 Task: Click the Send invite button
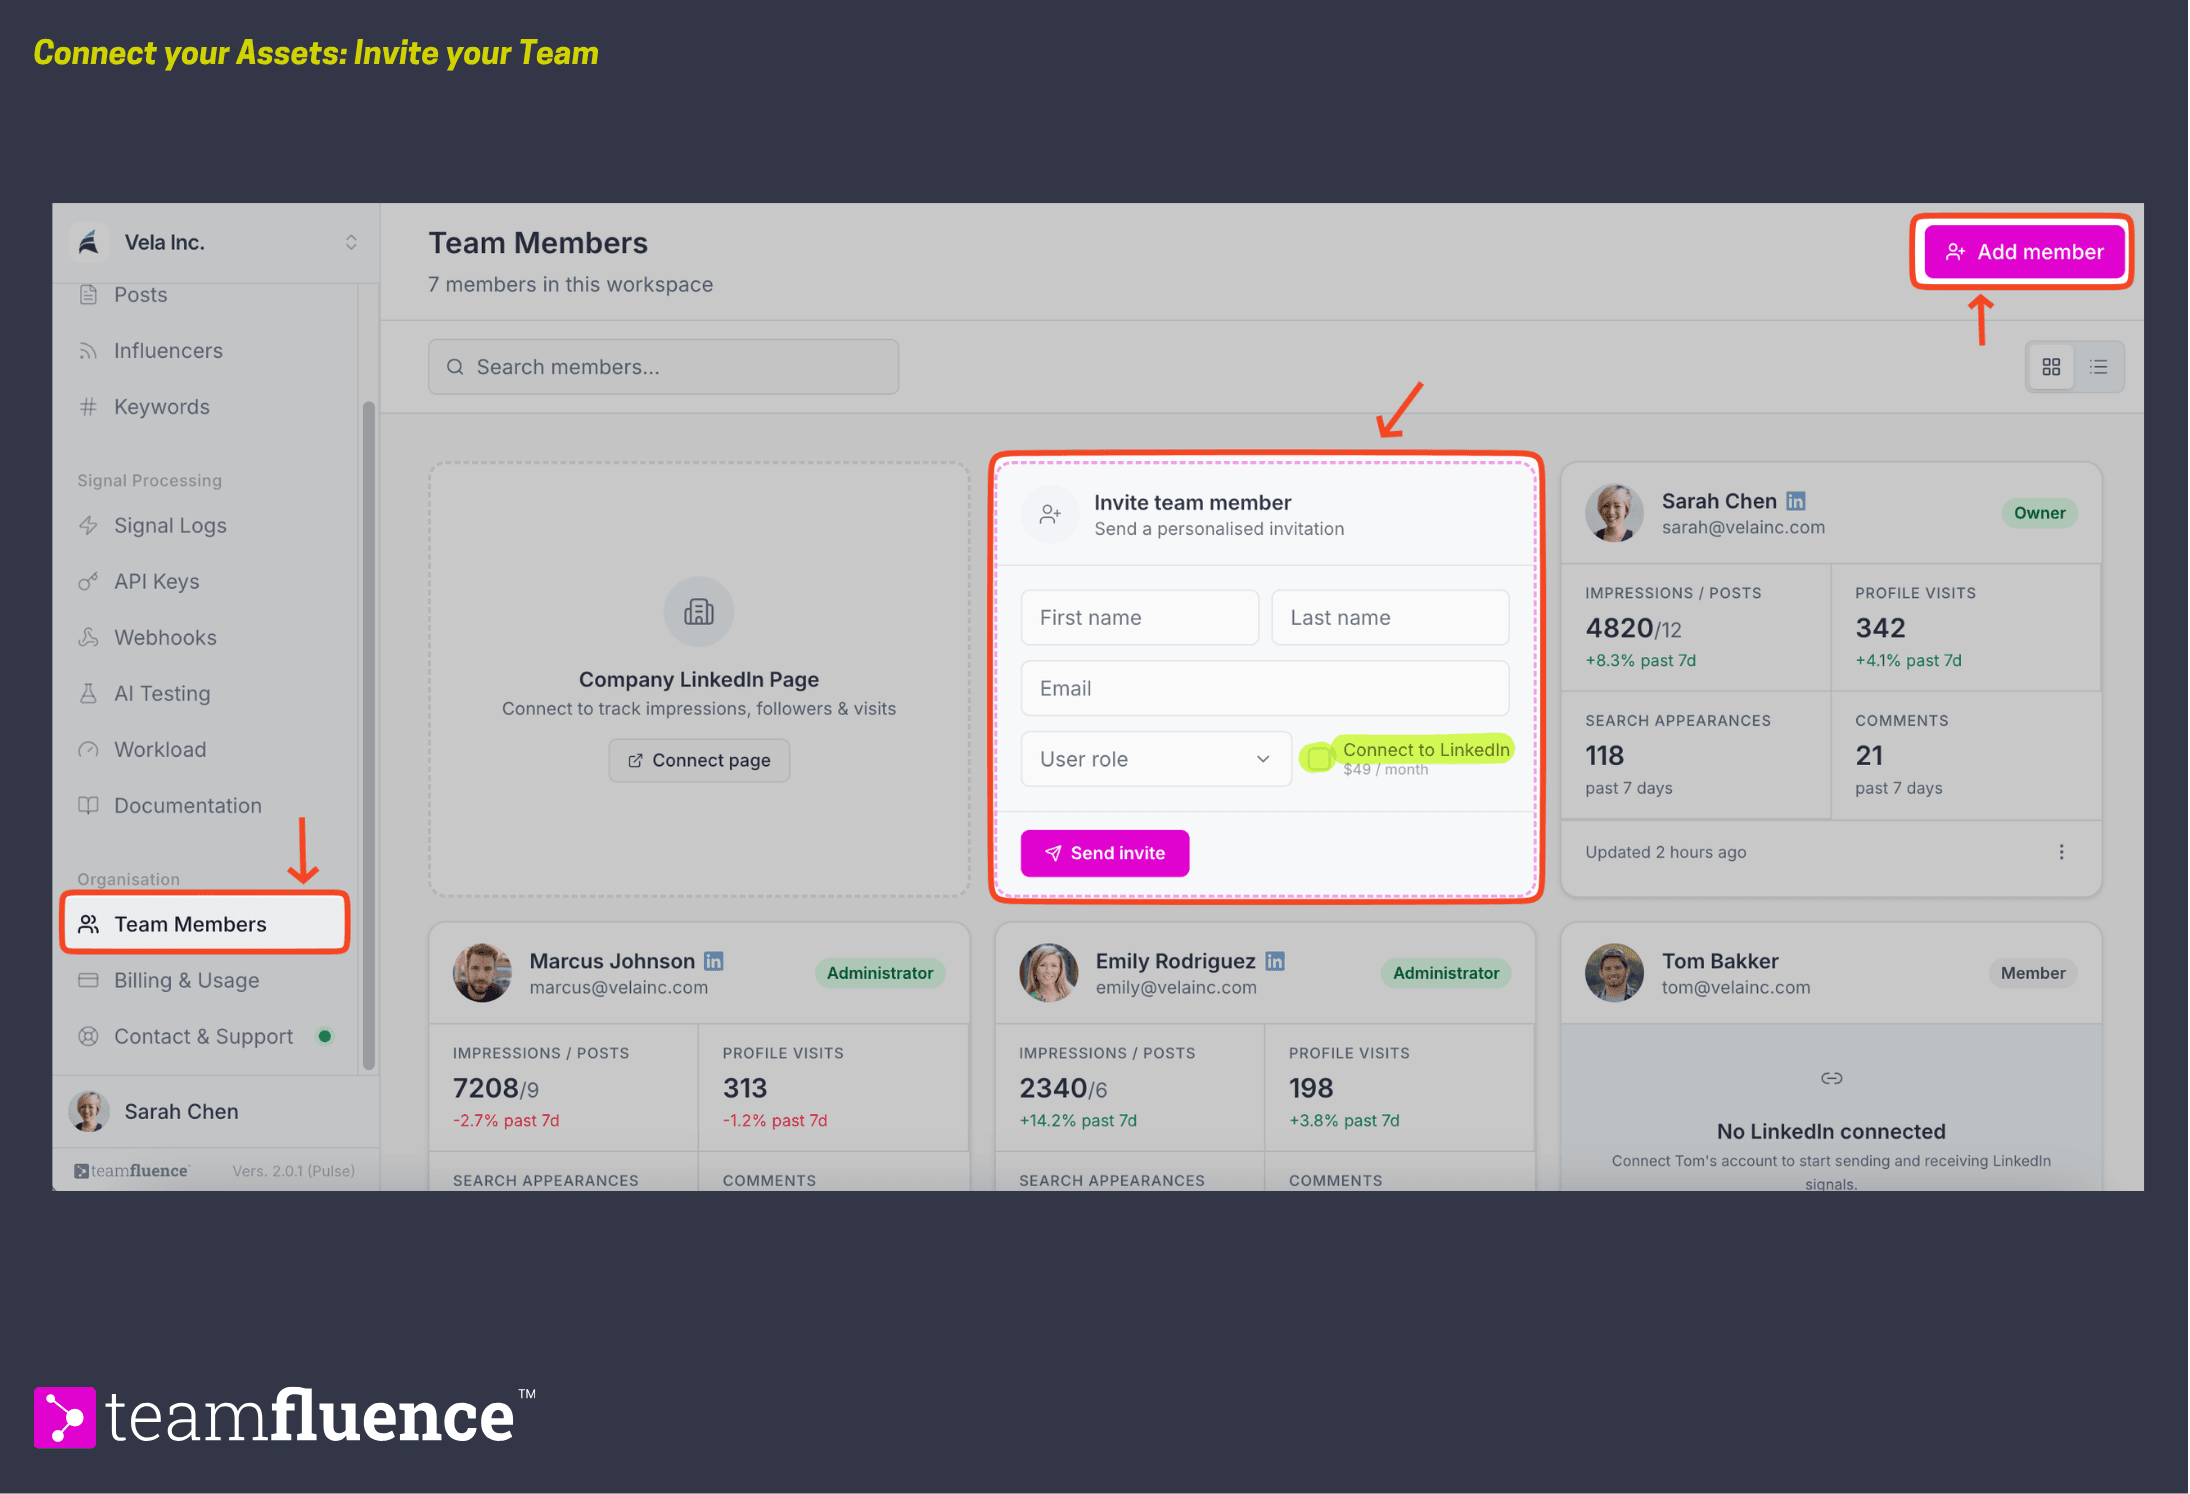pyautogui.click(x=1105, y=854)
